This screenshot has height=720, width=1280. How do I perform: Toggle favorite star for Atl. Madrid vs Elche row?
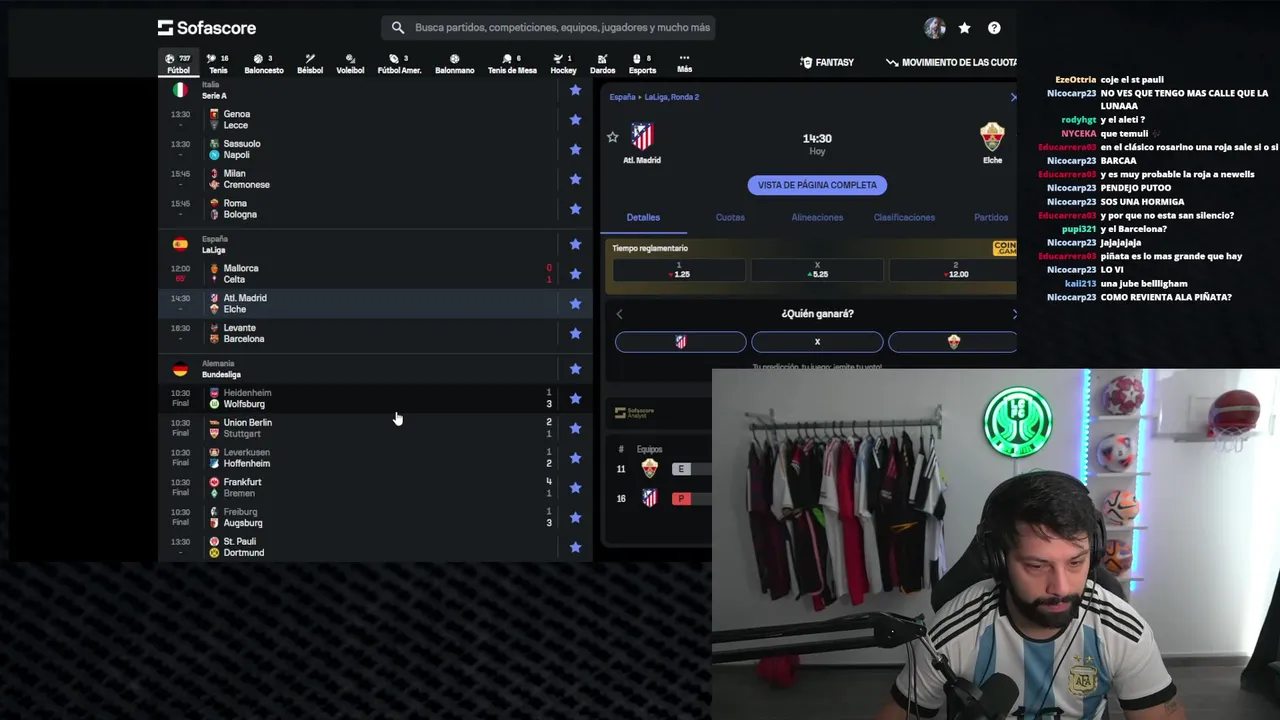575,304
